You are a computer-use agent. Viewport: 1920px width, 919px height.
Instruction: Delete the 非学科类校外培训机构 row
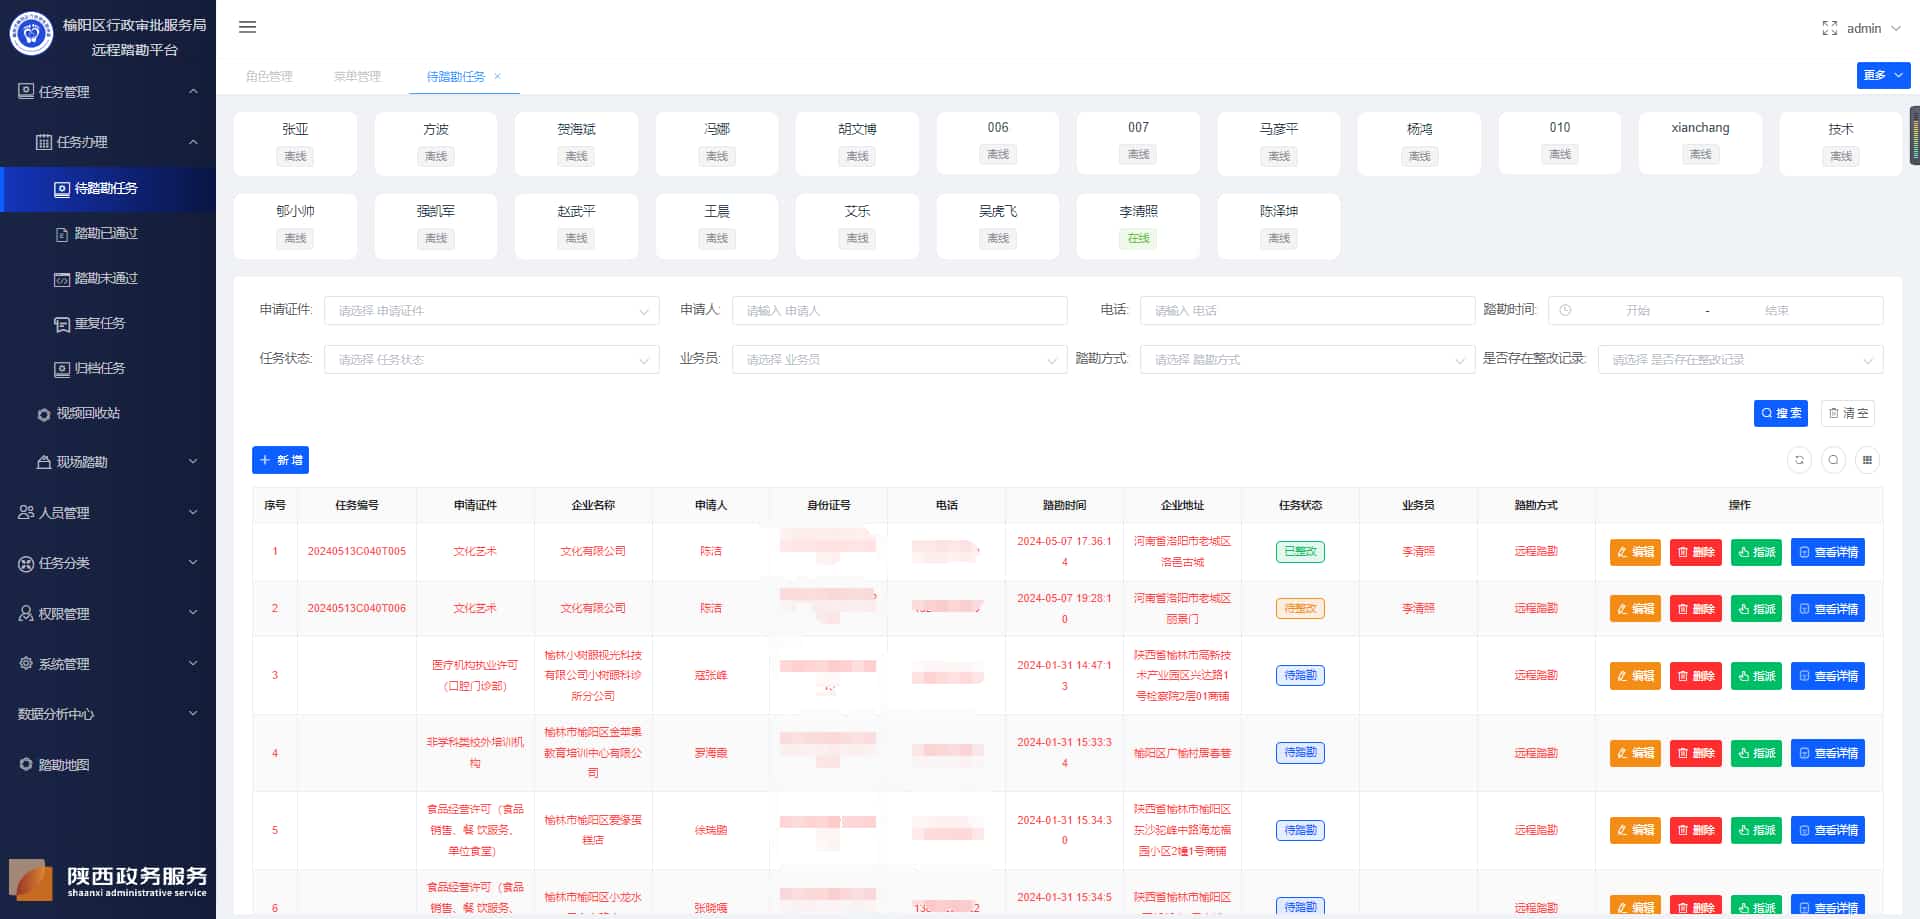pyautogui.click(x=1696, y=753)
